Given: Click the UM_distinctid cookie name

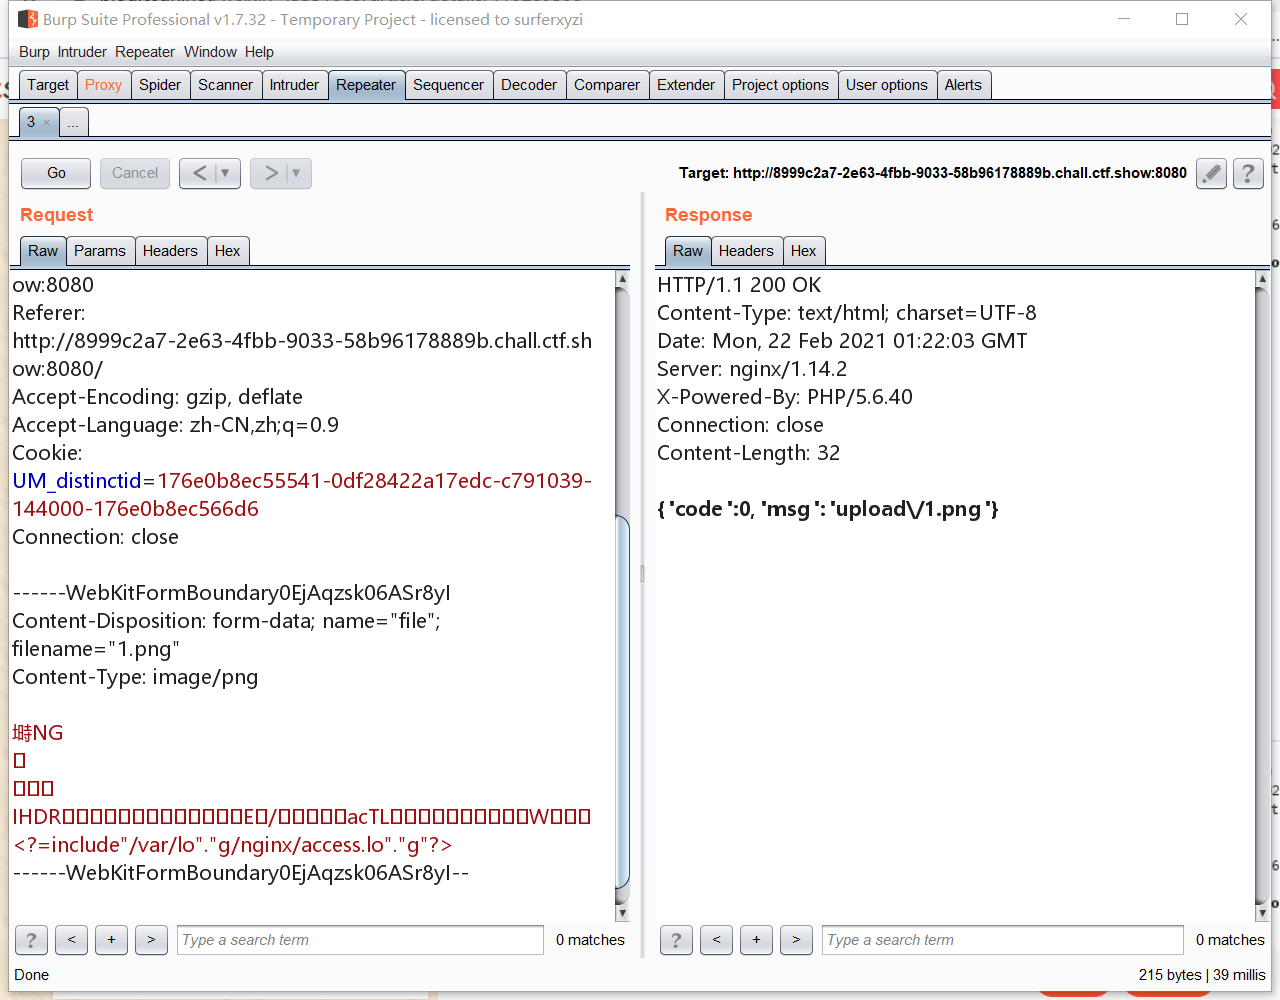Looking at the screenshot, I should [77, 481].
